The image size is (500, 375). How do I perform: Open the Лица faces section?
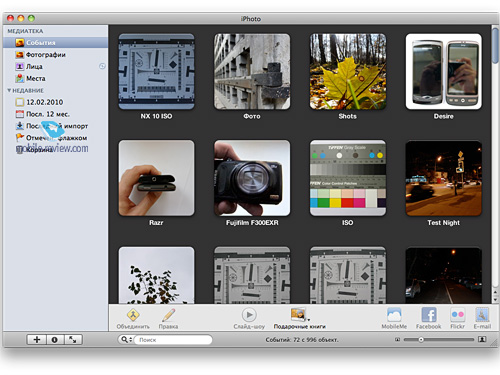55,67
